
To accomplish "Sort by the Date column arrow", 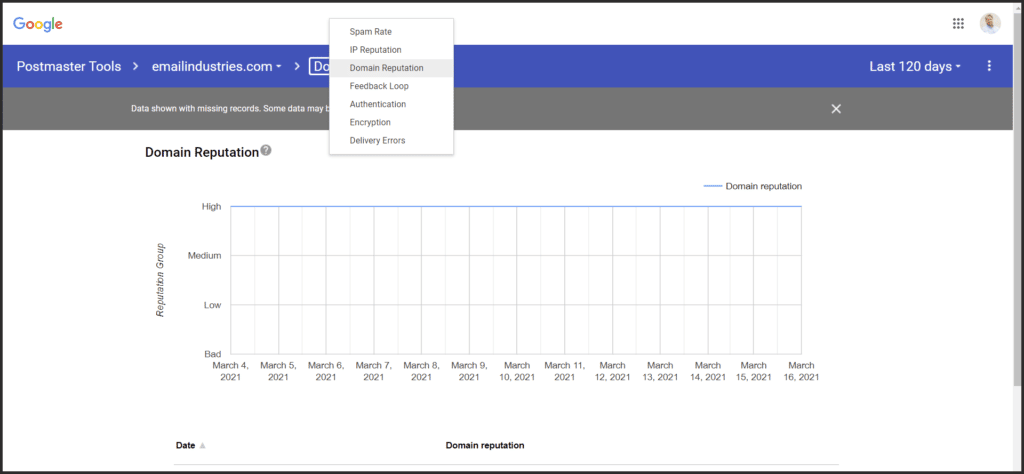I will point(203,446).
